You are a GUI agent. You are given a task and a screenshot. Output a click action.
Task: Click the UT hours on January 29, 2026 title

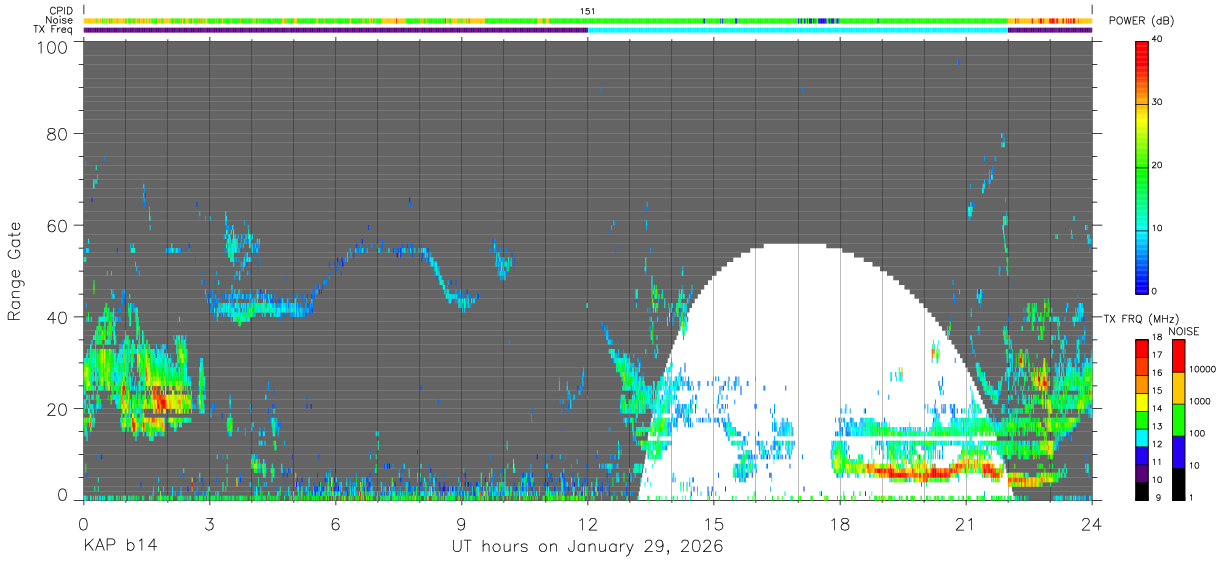click(588, 546)
